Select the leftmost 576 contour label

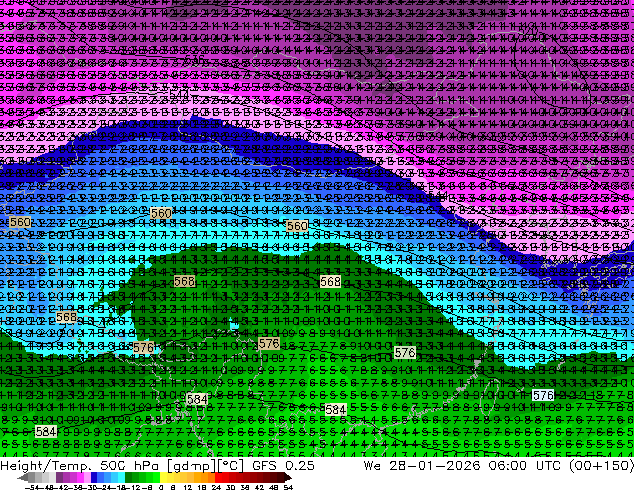pyautogui.click(x=144, y=347)
